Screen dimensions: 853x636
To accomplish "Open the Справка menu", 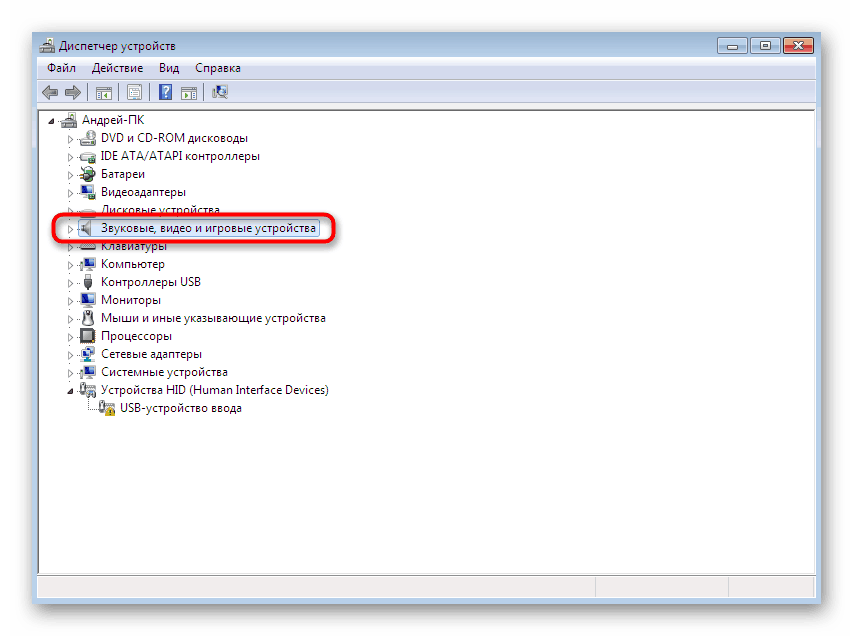I will [x=218, y=68].
